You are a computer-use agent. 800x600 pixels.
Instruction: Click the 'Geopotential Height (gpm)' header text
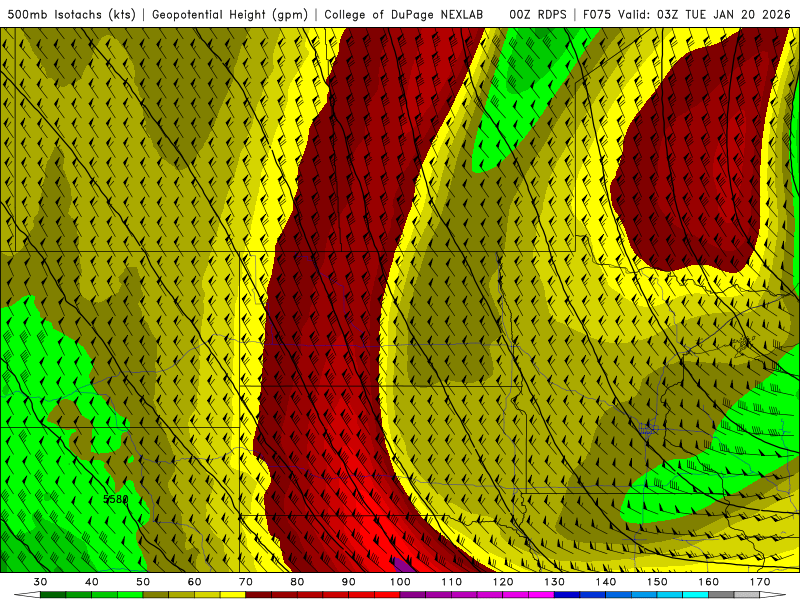click(230, 14)
